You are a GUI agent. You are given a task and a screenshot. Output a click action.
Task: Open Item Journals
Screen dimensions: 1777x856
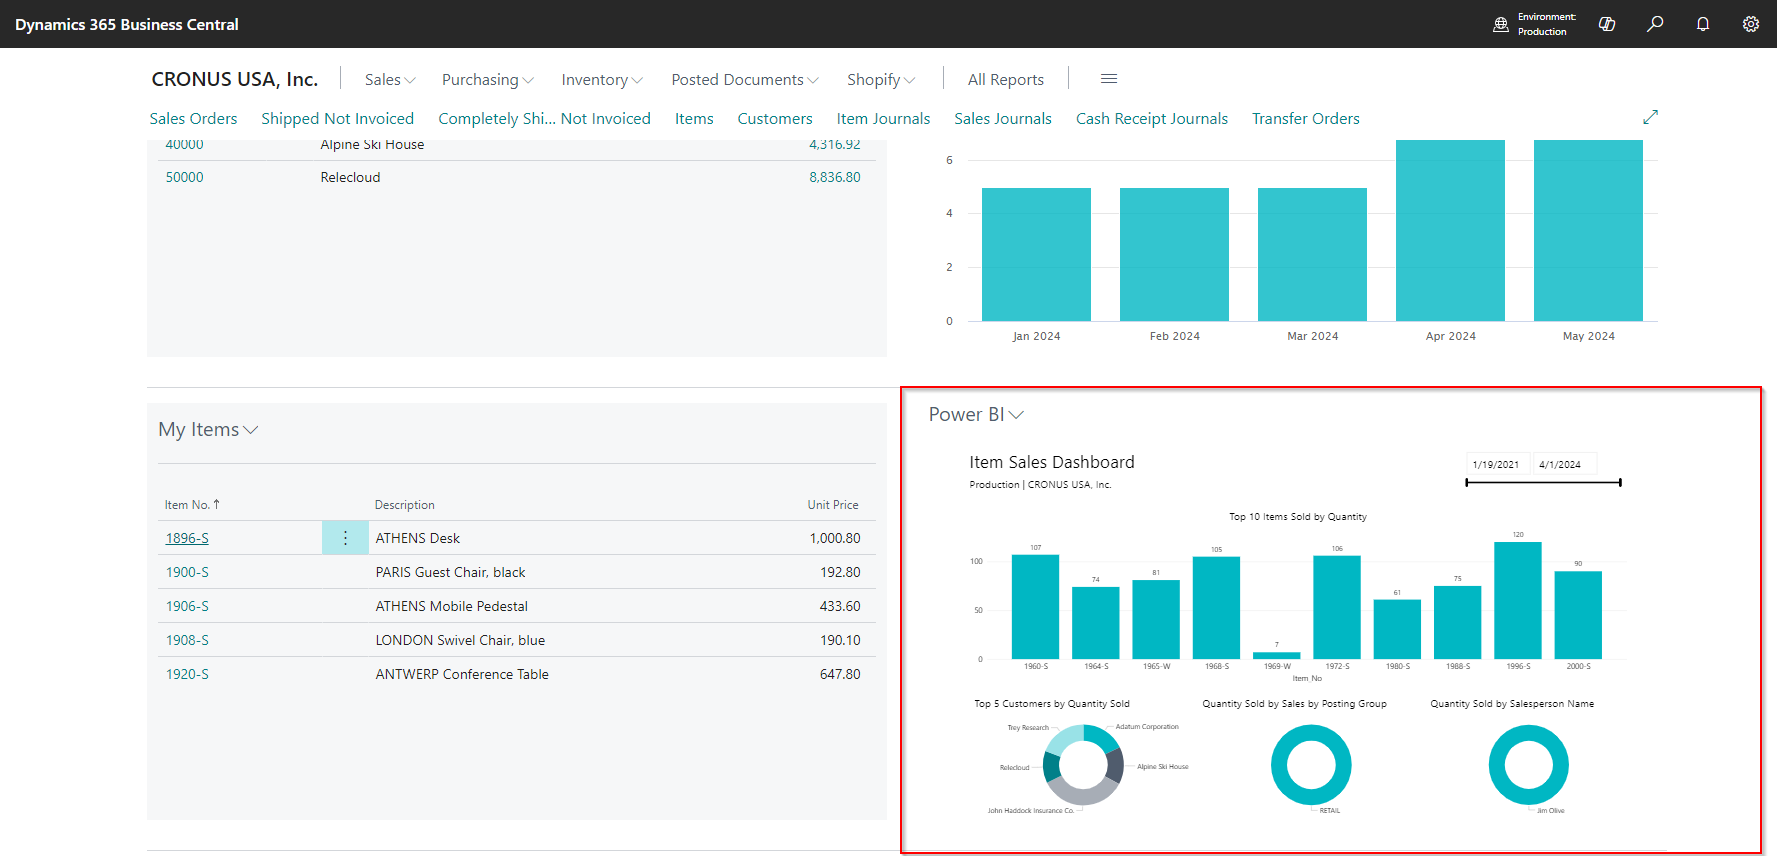(x=883, y=118)
